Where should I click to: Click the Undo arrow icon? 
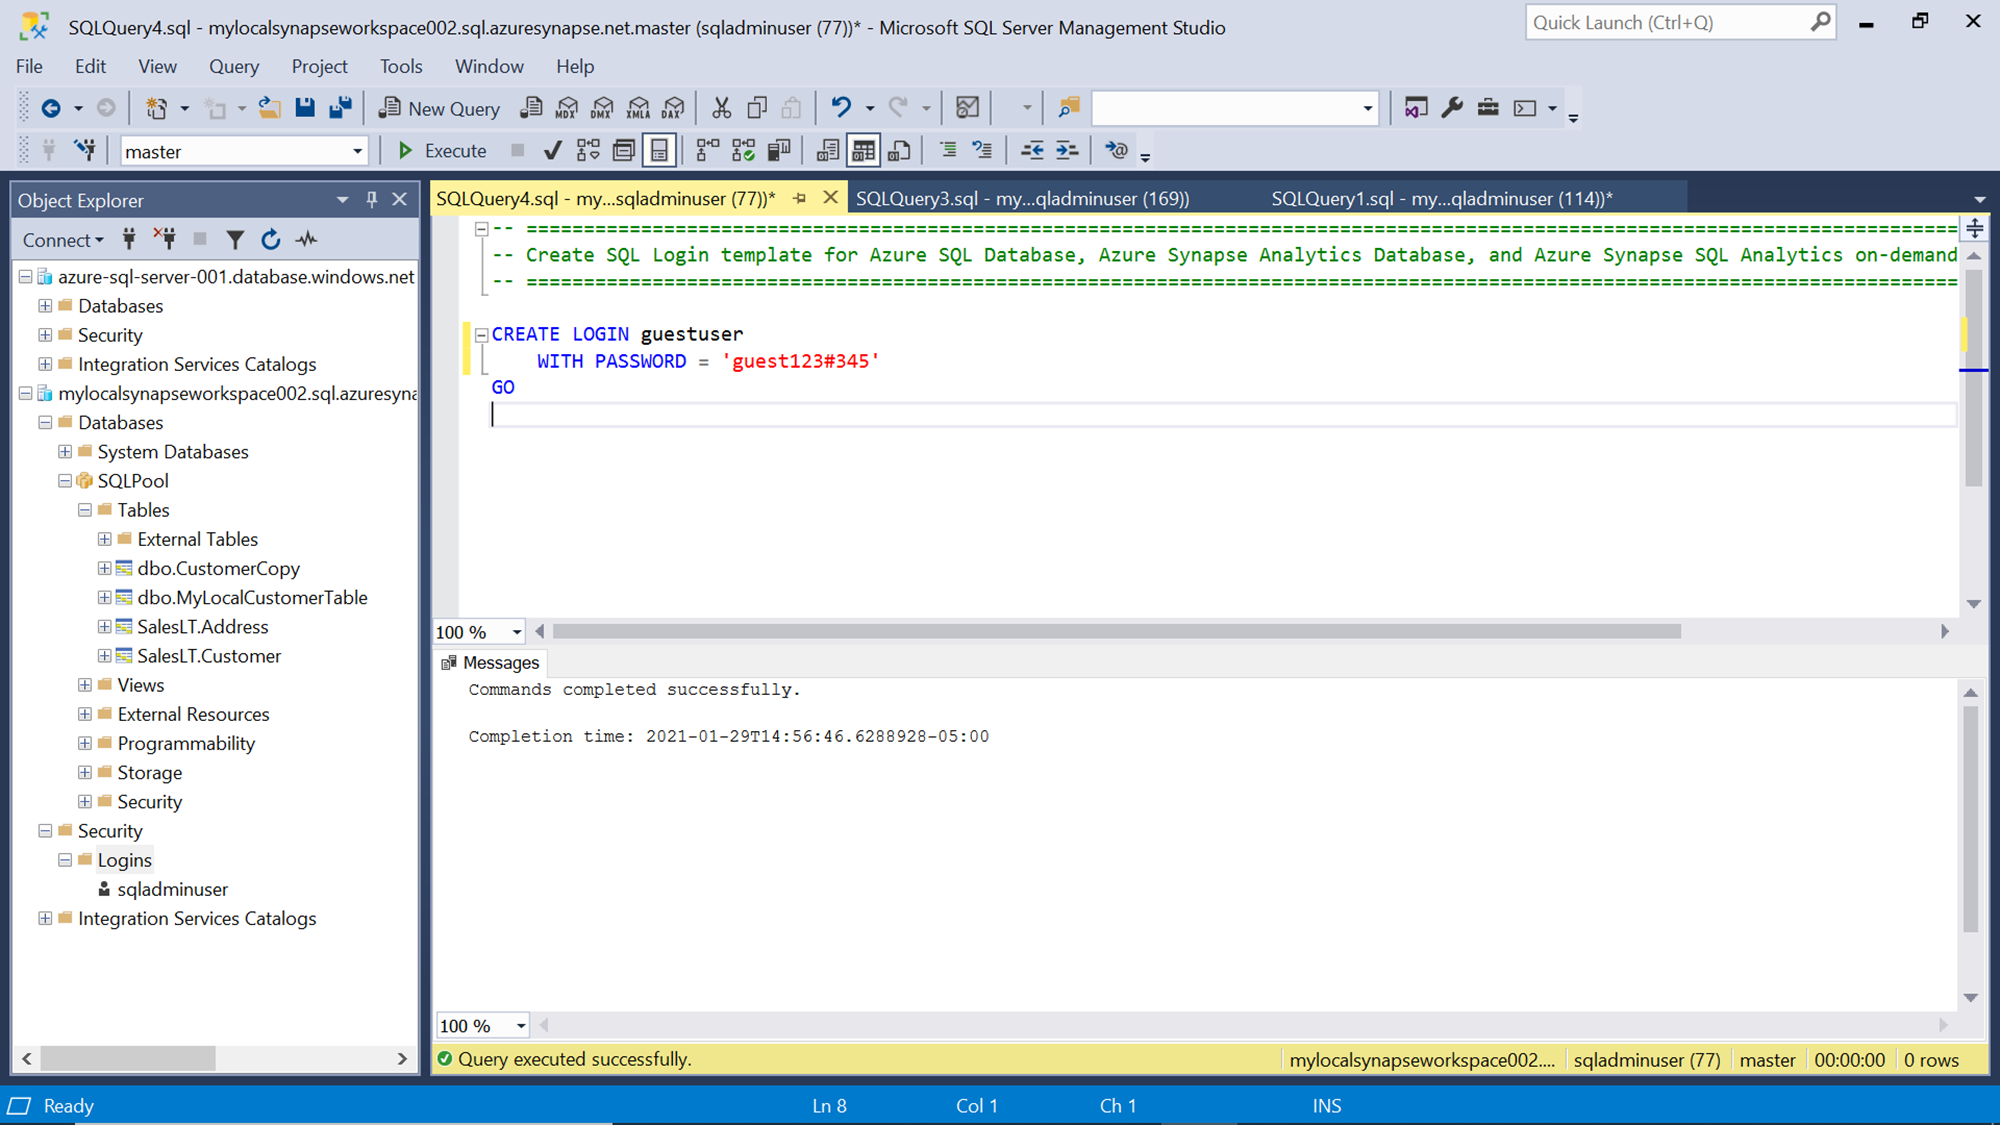[841, 108]
